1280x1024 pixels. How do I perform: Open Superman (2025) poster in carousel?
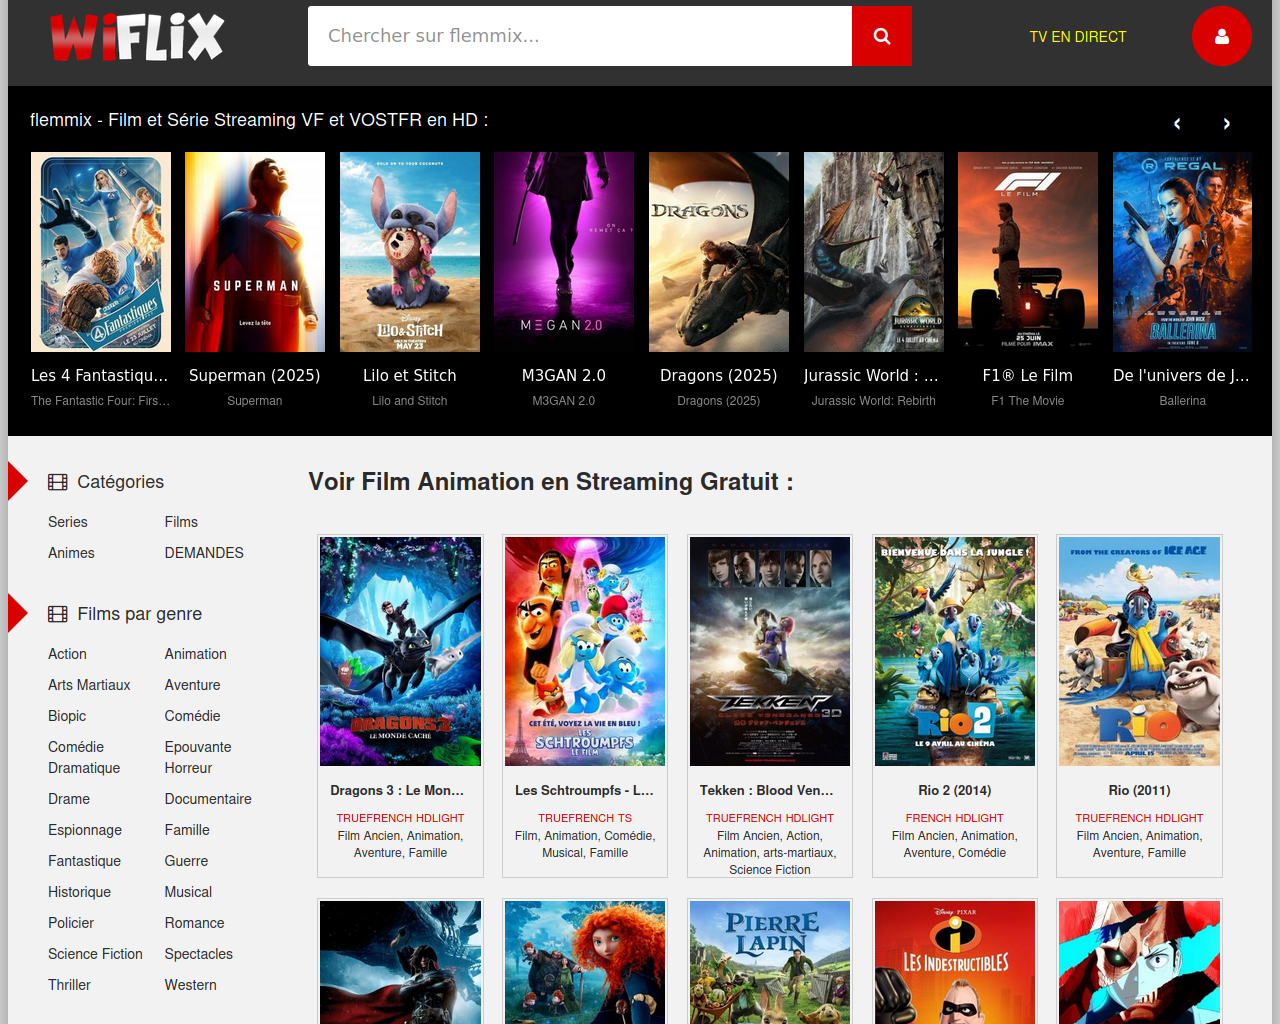coord(255,252)
